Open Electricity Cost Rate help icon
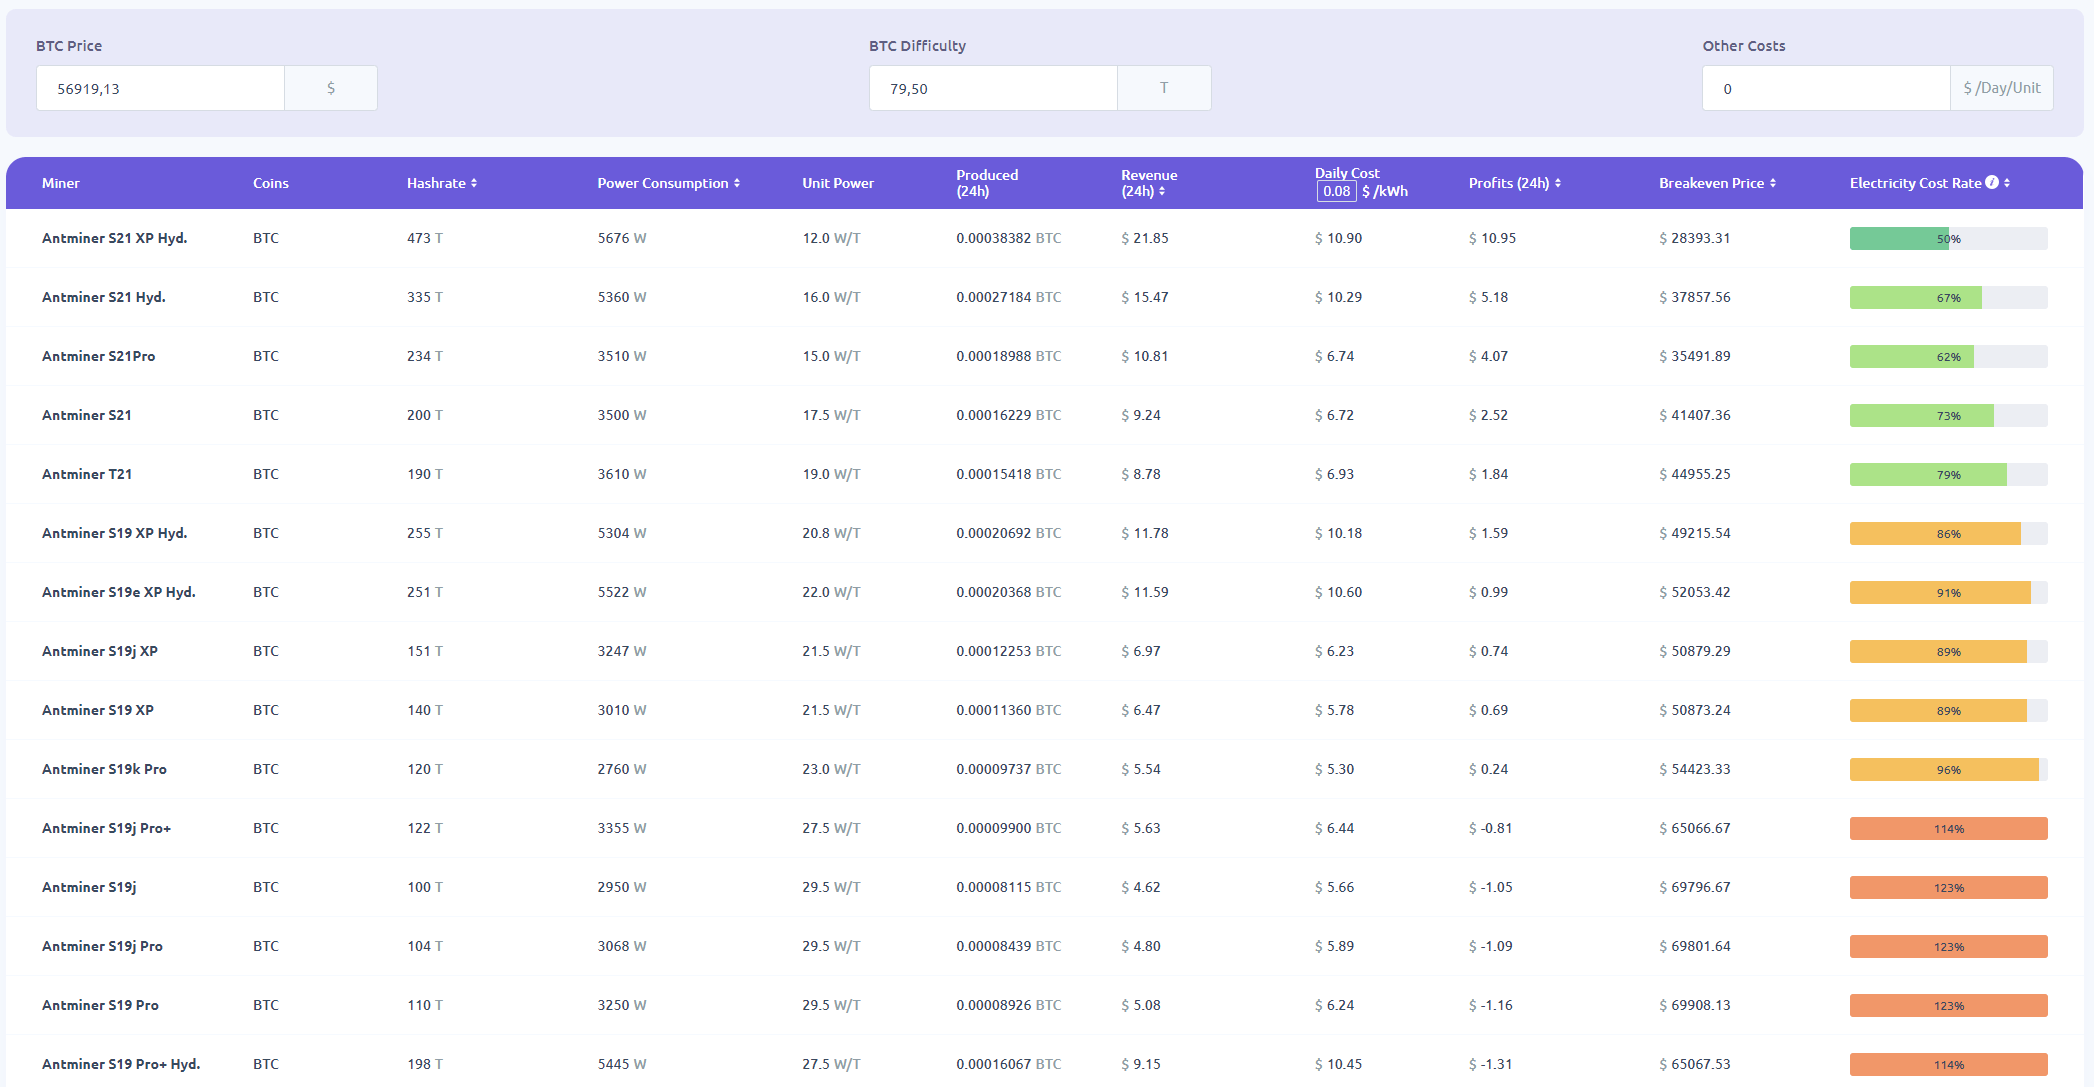 point(1992,182)
